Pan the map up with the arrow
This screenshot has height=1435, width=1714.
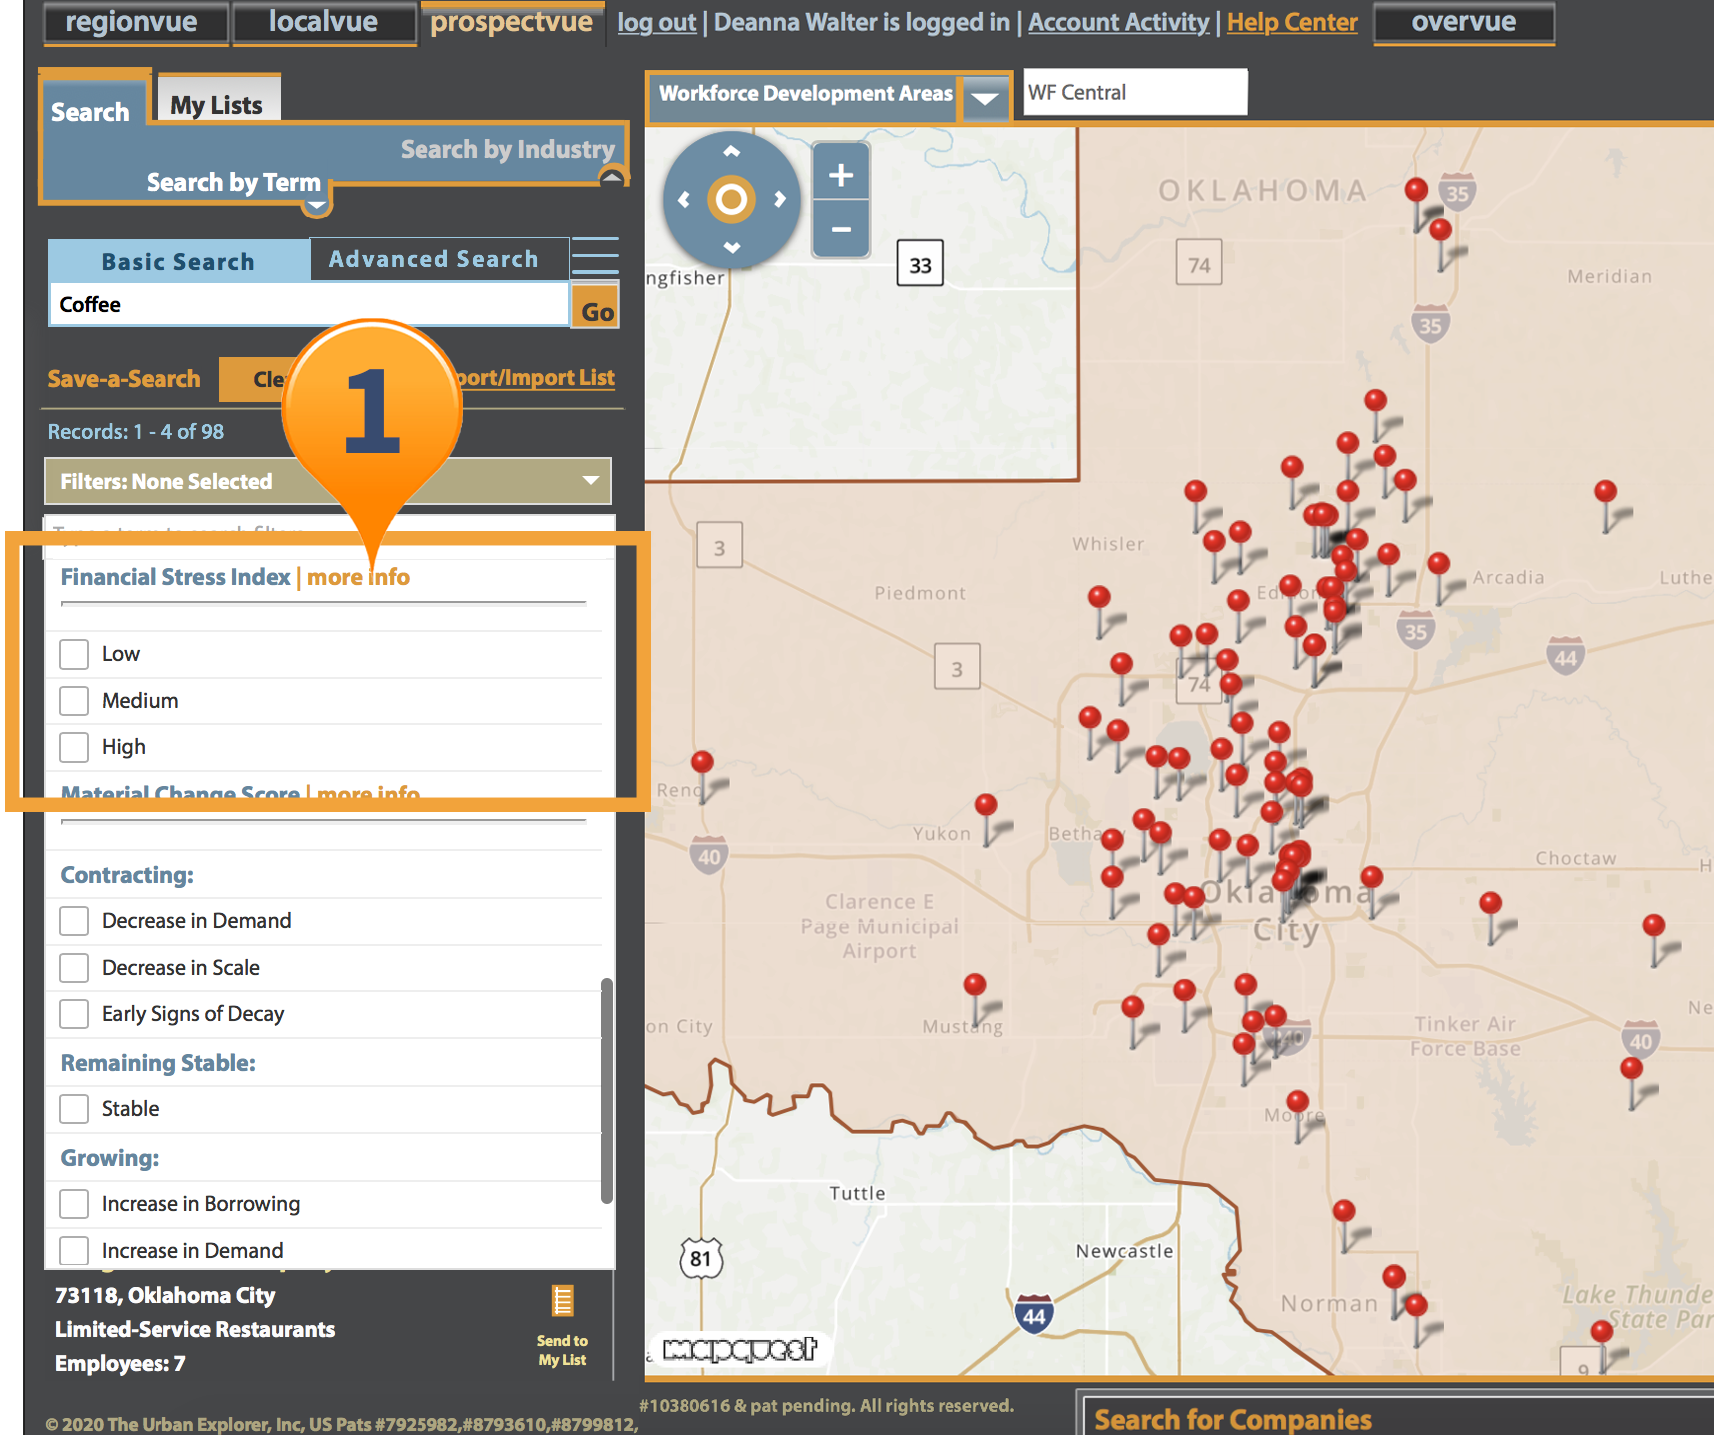pos(731,152)
